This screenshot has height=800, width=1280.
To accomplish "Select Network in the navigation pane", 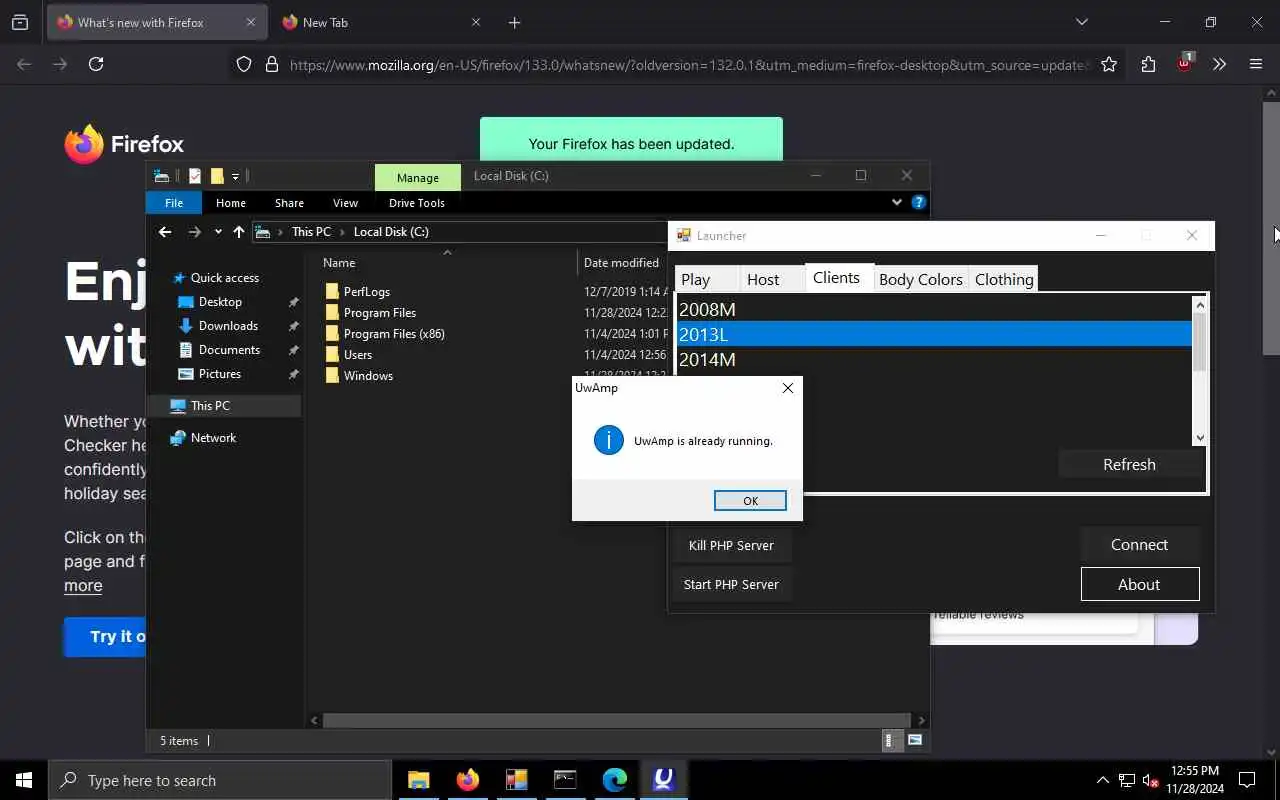I will (213, 438).
